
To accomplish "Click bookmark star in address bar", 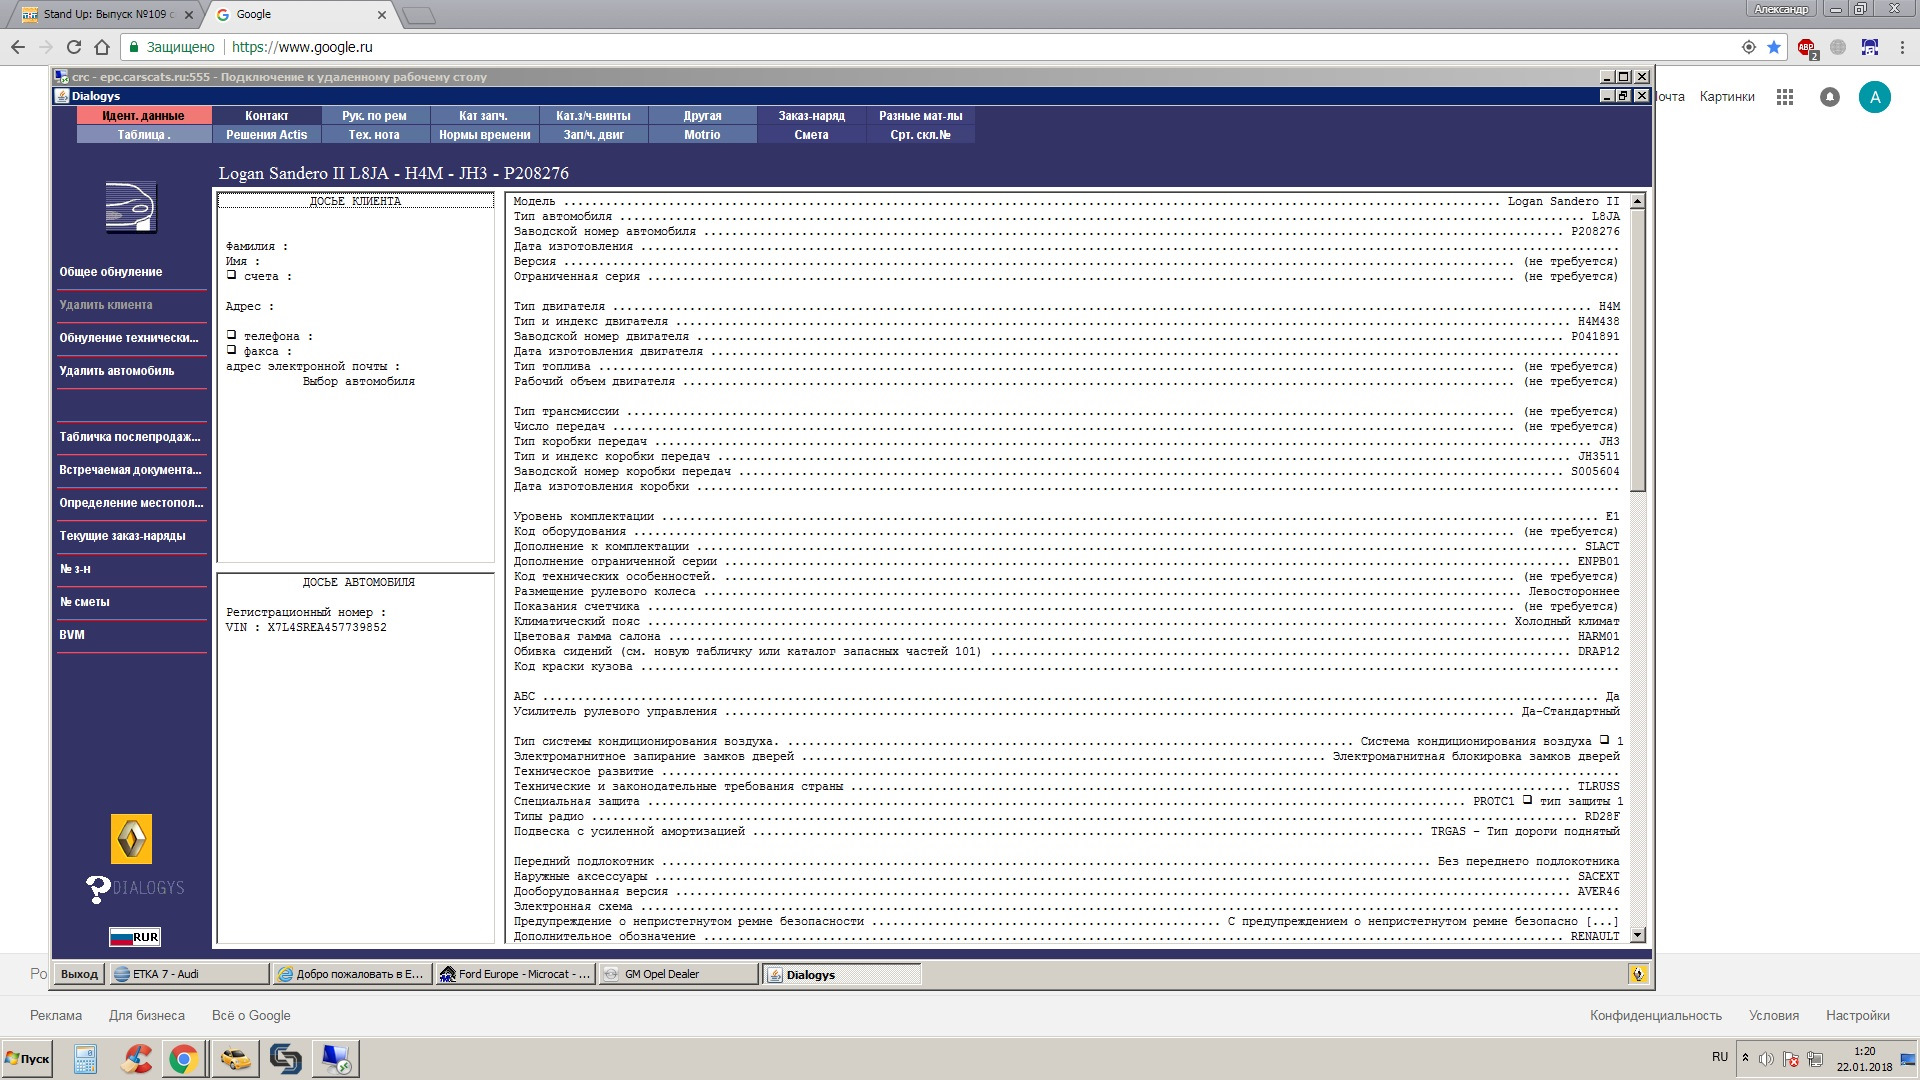I will click(x=1774, y=47).
